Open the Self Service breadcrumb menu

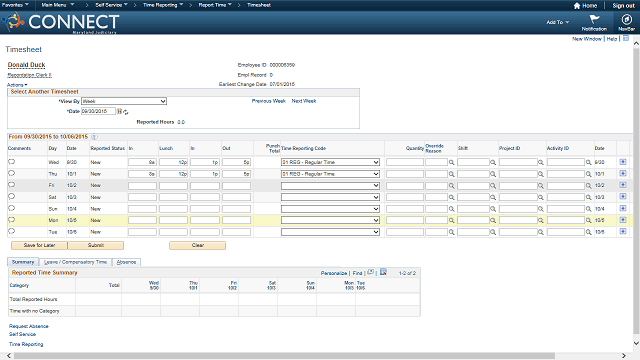click(111, 5)
